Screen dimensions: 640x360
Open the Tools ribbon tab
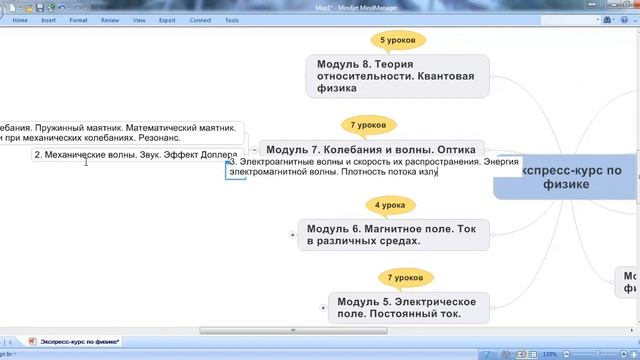[x=232, y=20]
